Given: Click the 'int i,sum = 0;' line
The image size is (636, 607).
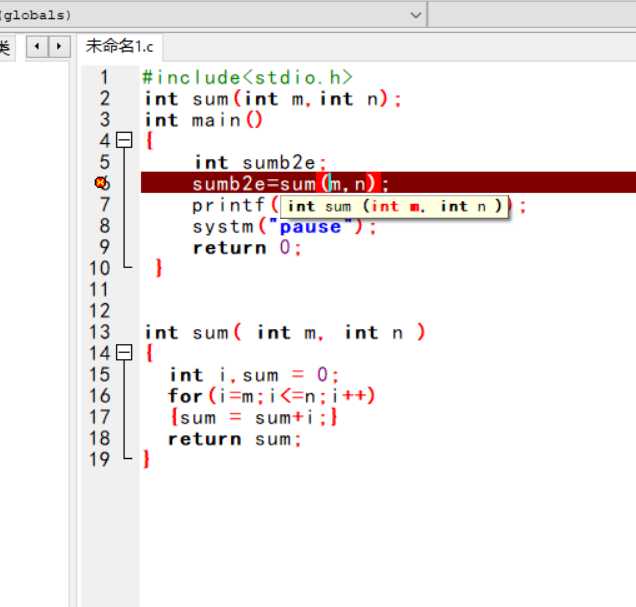Looking at the screenshot, I should click(254, 375).
